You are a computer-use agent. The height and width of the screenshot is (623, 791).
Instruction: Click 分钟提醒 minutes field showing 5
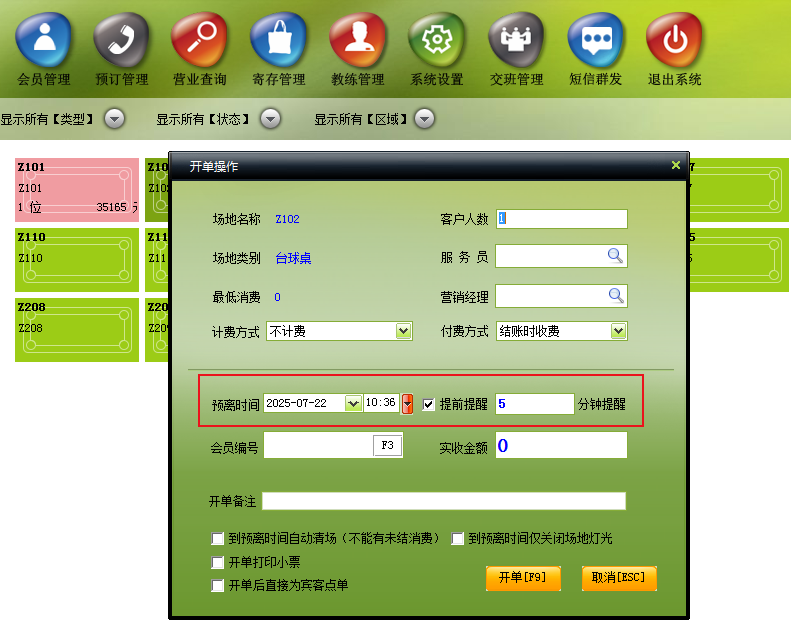pos(535,404)
